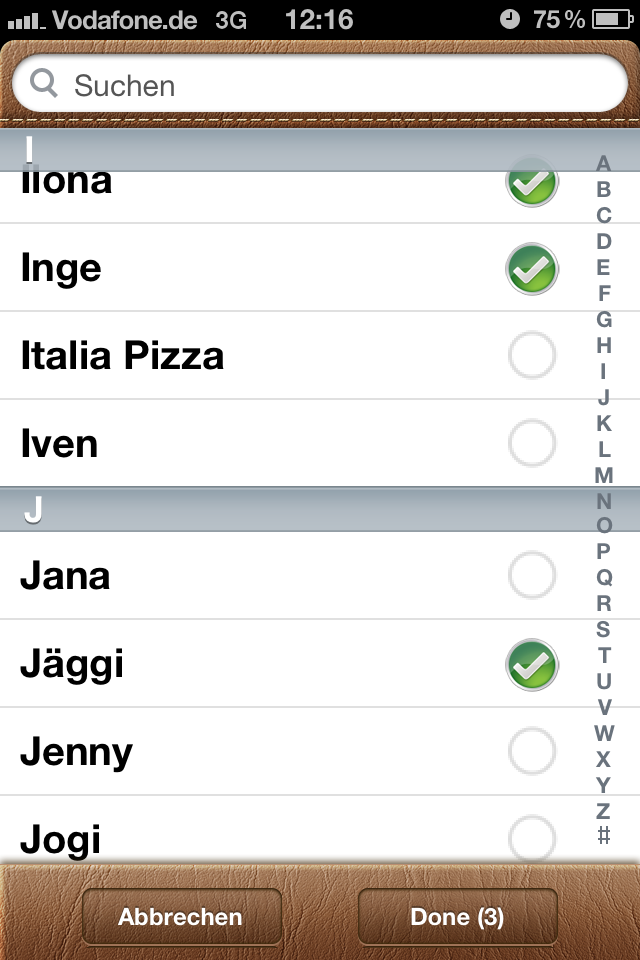640x960 pixels.
Task: Confirm selection with Done (3) button
Action: [457, 917]
